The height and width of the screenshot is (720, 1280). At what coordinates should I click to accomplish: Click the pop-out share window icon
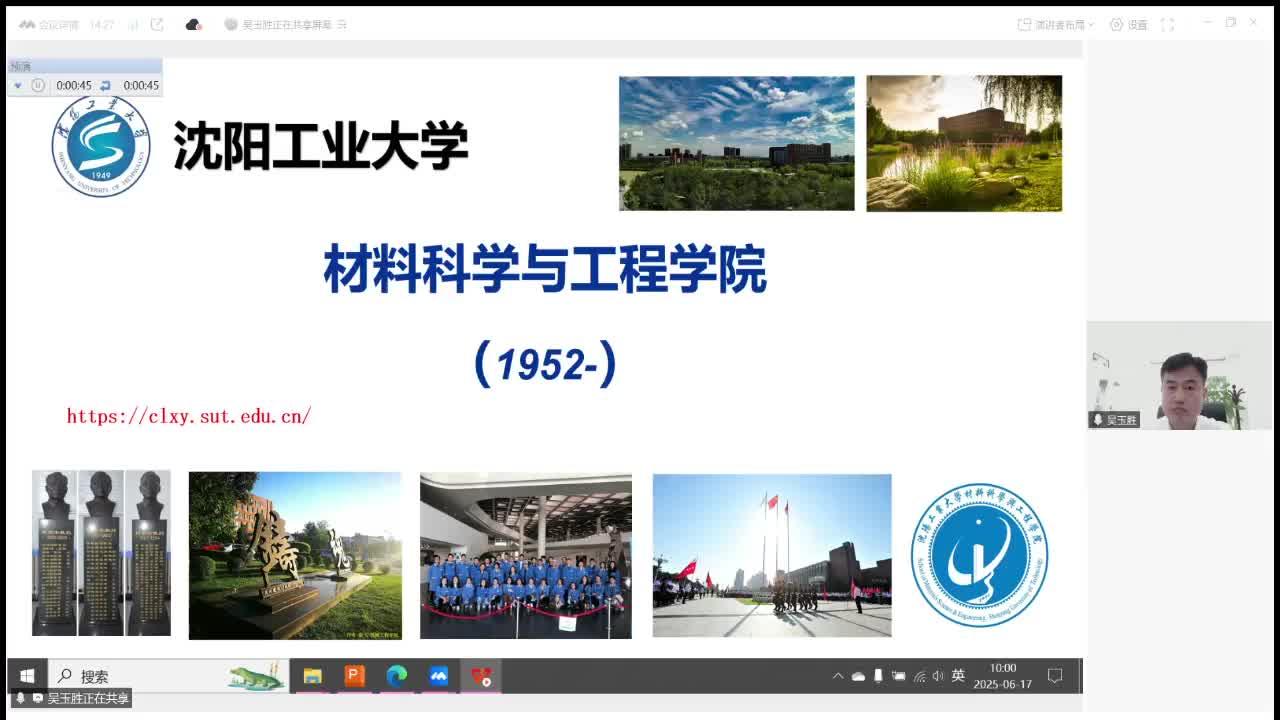(157, 25)
